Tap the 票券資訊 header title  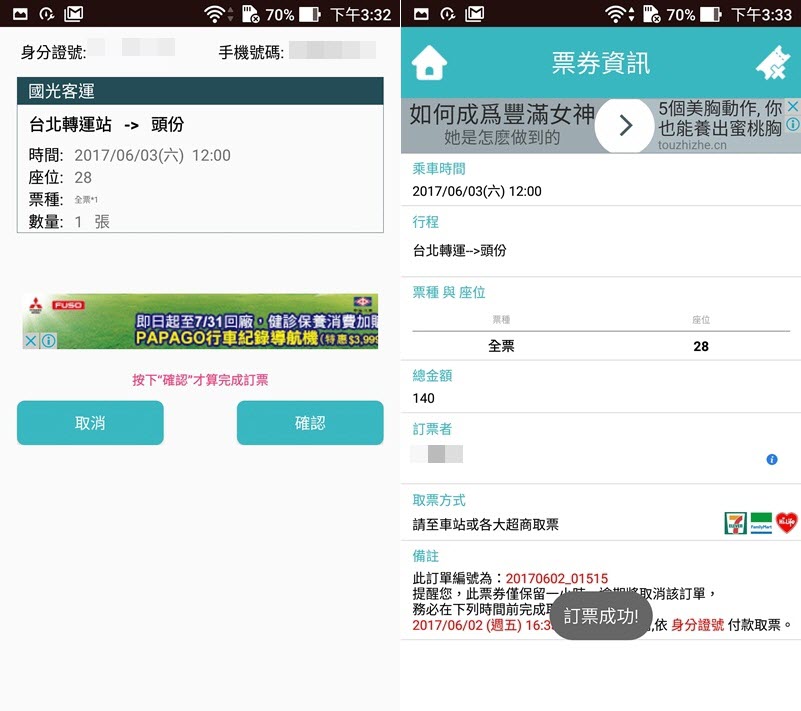pos(601,63)
